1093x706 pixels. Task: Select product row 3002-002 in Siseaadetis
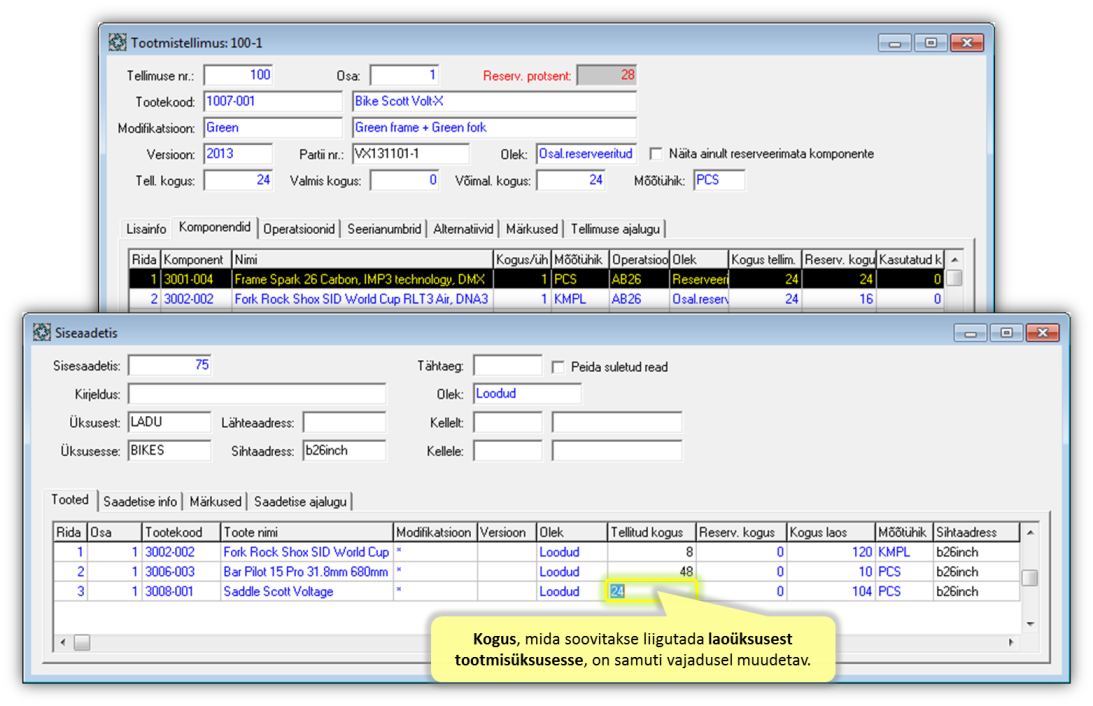(x=537, y=552)
